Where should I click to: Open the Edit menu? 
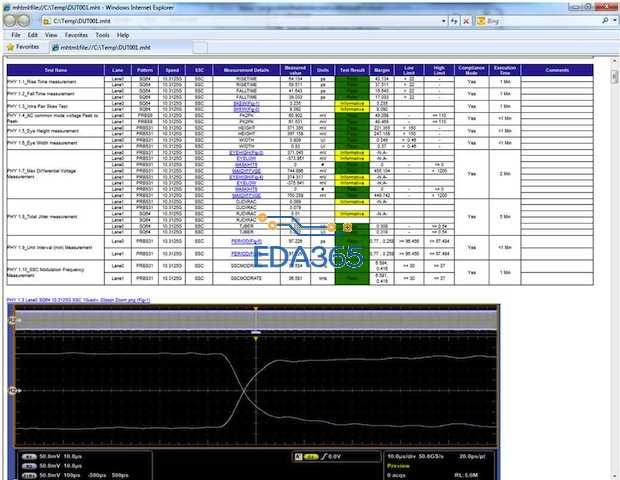pos(32,35)
